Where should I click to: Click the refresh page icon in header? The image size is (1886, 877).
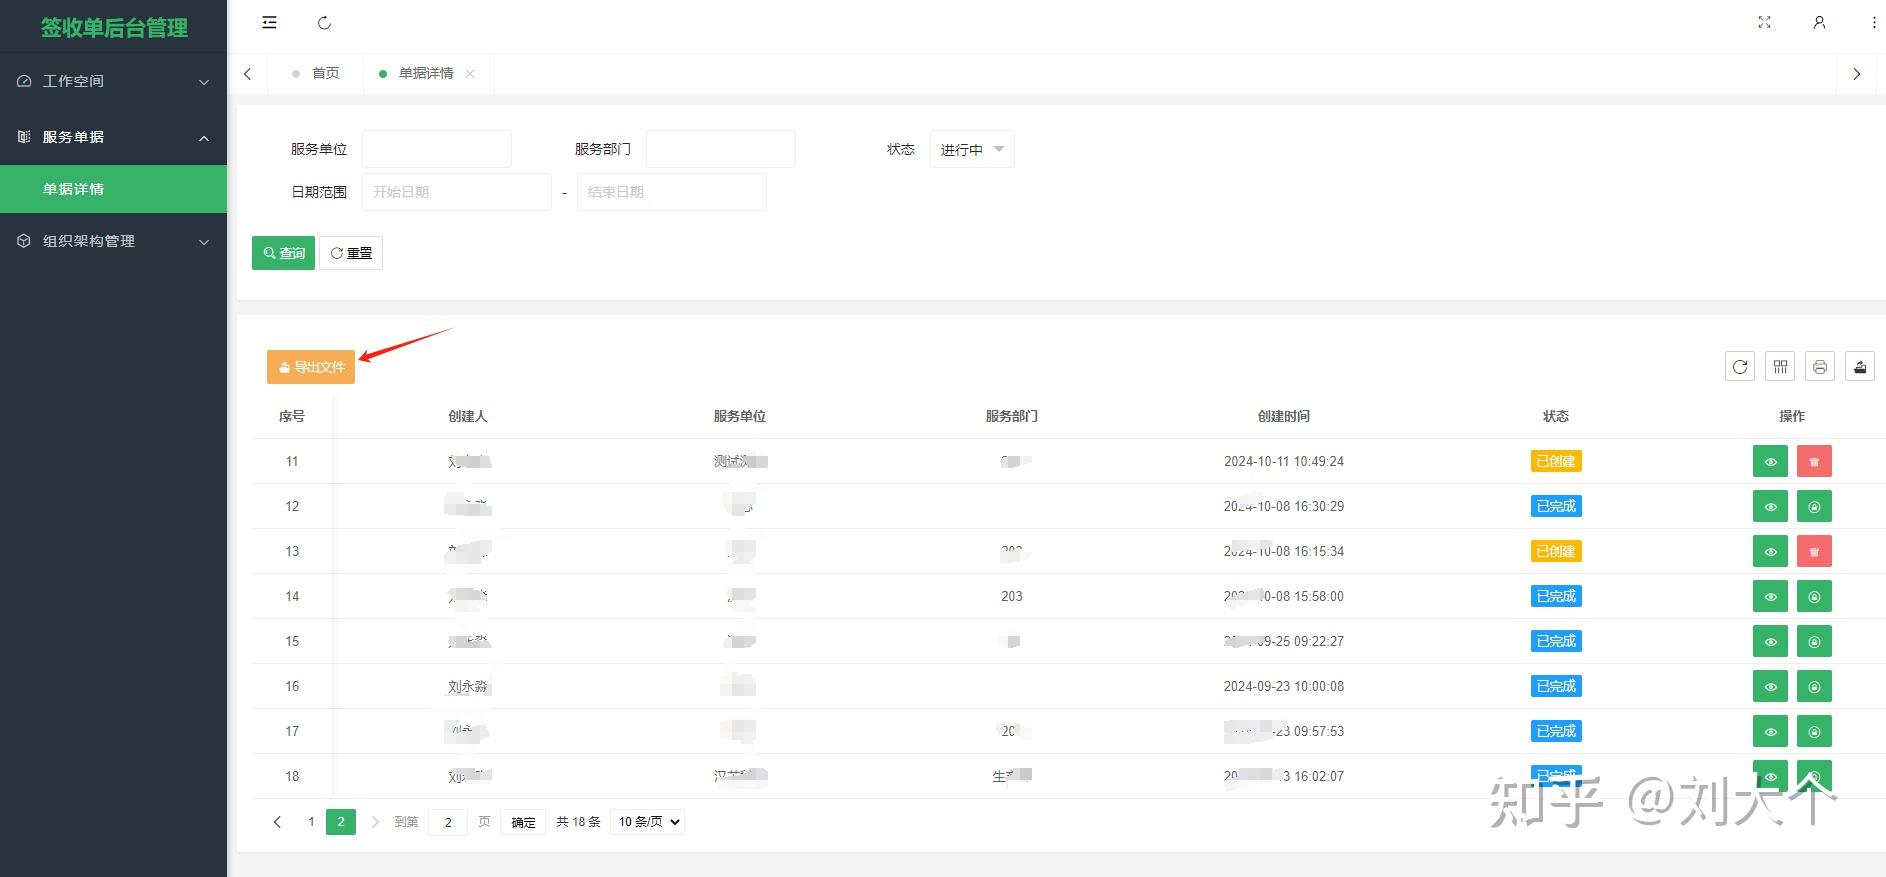point(324,22)
